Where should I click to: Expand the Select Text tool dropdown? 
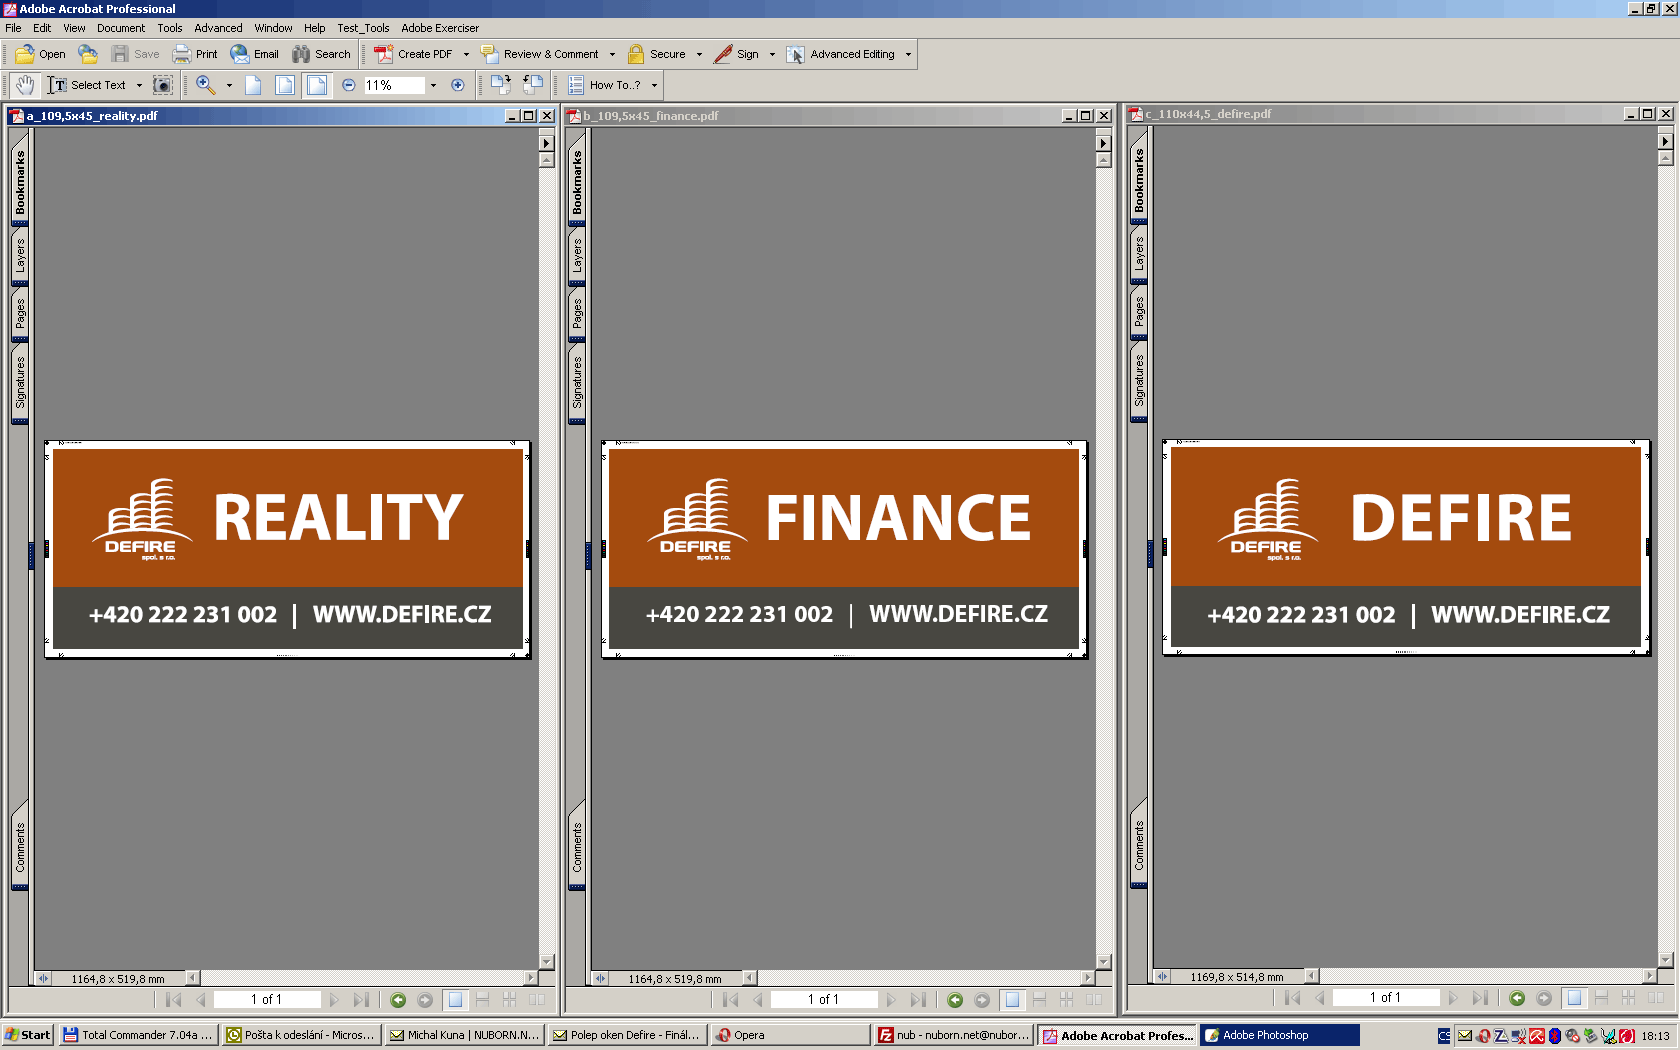coord(139,86)
